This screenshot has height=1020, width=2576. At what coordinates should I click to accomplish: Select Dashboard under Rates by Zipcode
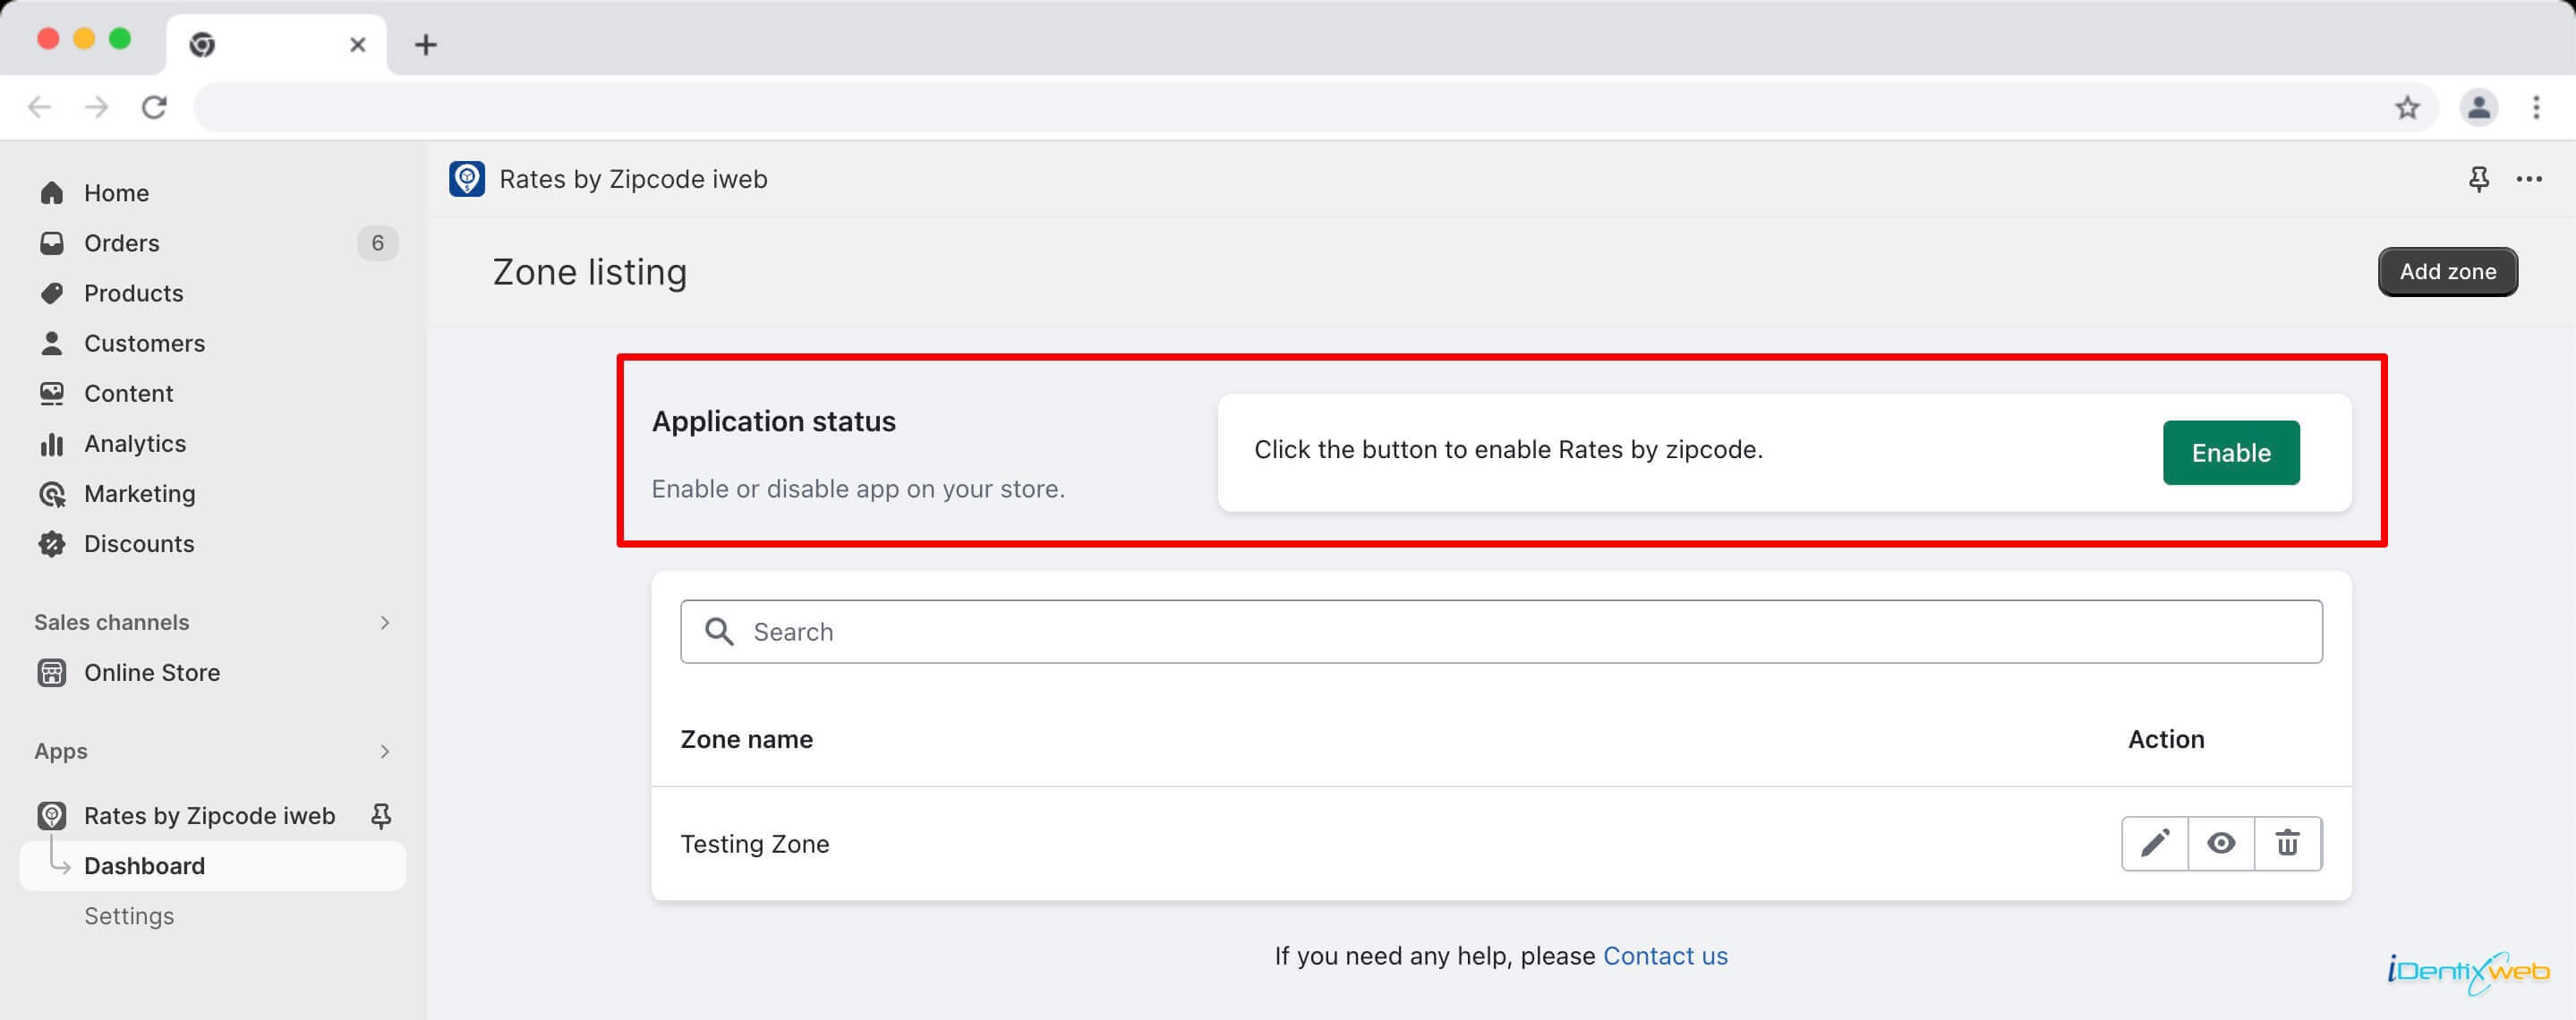[213, 866]
